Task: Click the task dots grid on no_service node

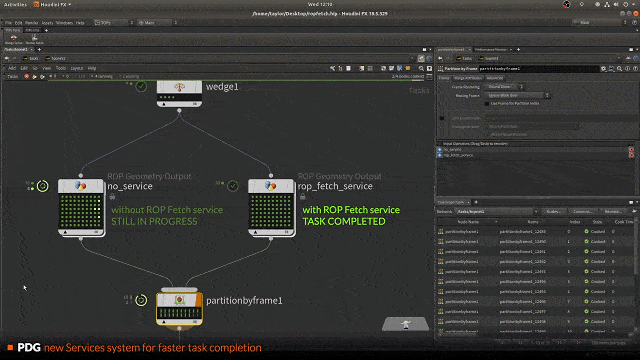Action: [x=81, y=211]
